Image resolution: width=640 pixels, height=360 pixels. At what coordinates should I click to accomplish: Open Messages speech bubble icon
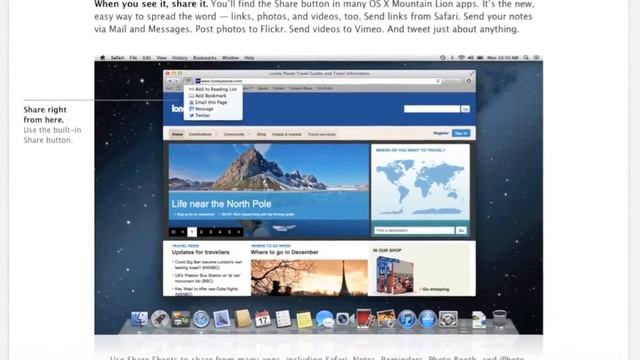(324, 319)
